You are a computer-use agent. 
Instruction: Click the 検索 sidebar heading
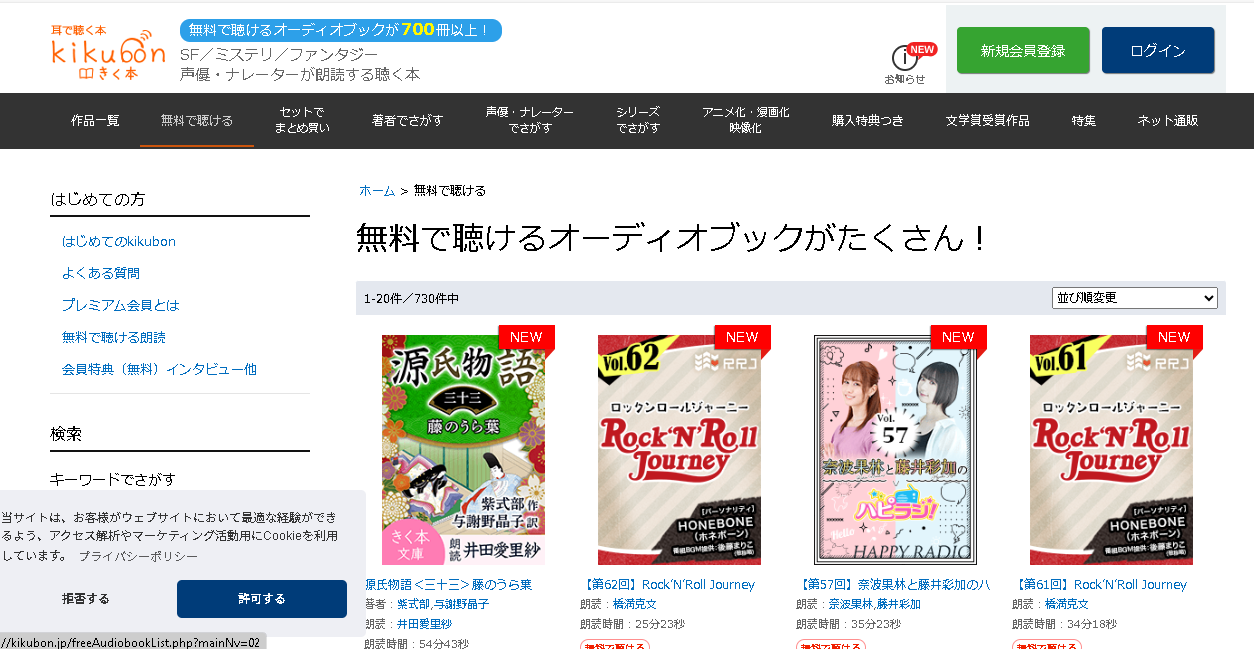pos(66,434)
